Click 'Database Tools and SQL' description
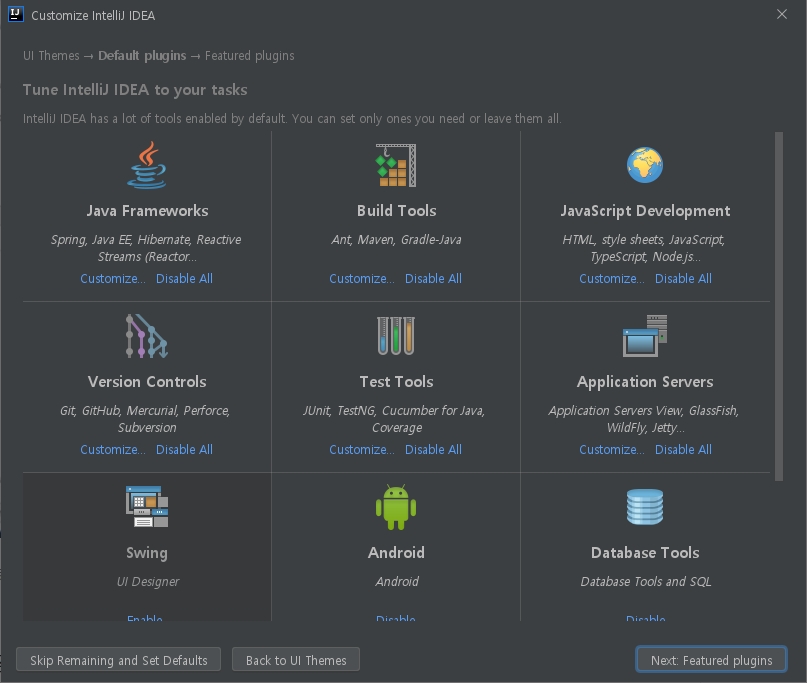The width and height of the screenshot is (807, 683). (x=645, y=581)
